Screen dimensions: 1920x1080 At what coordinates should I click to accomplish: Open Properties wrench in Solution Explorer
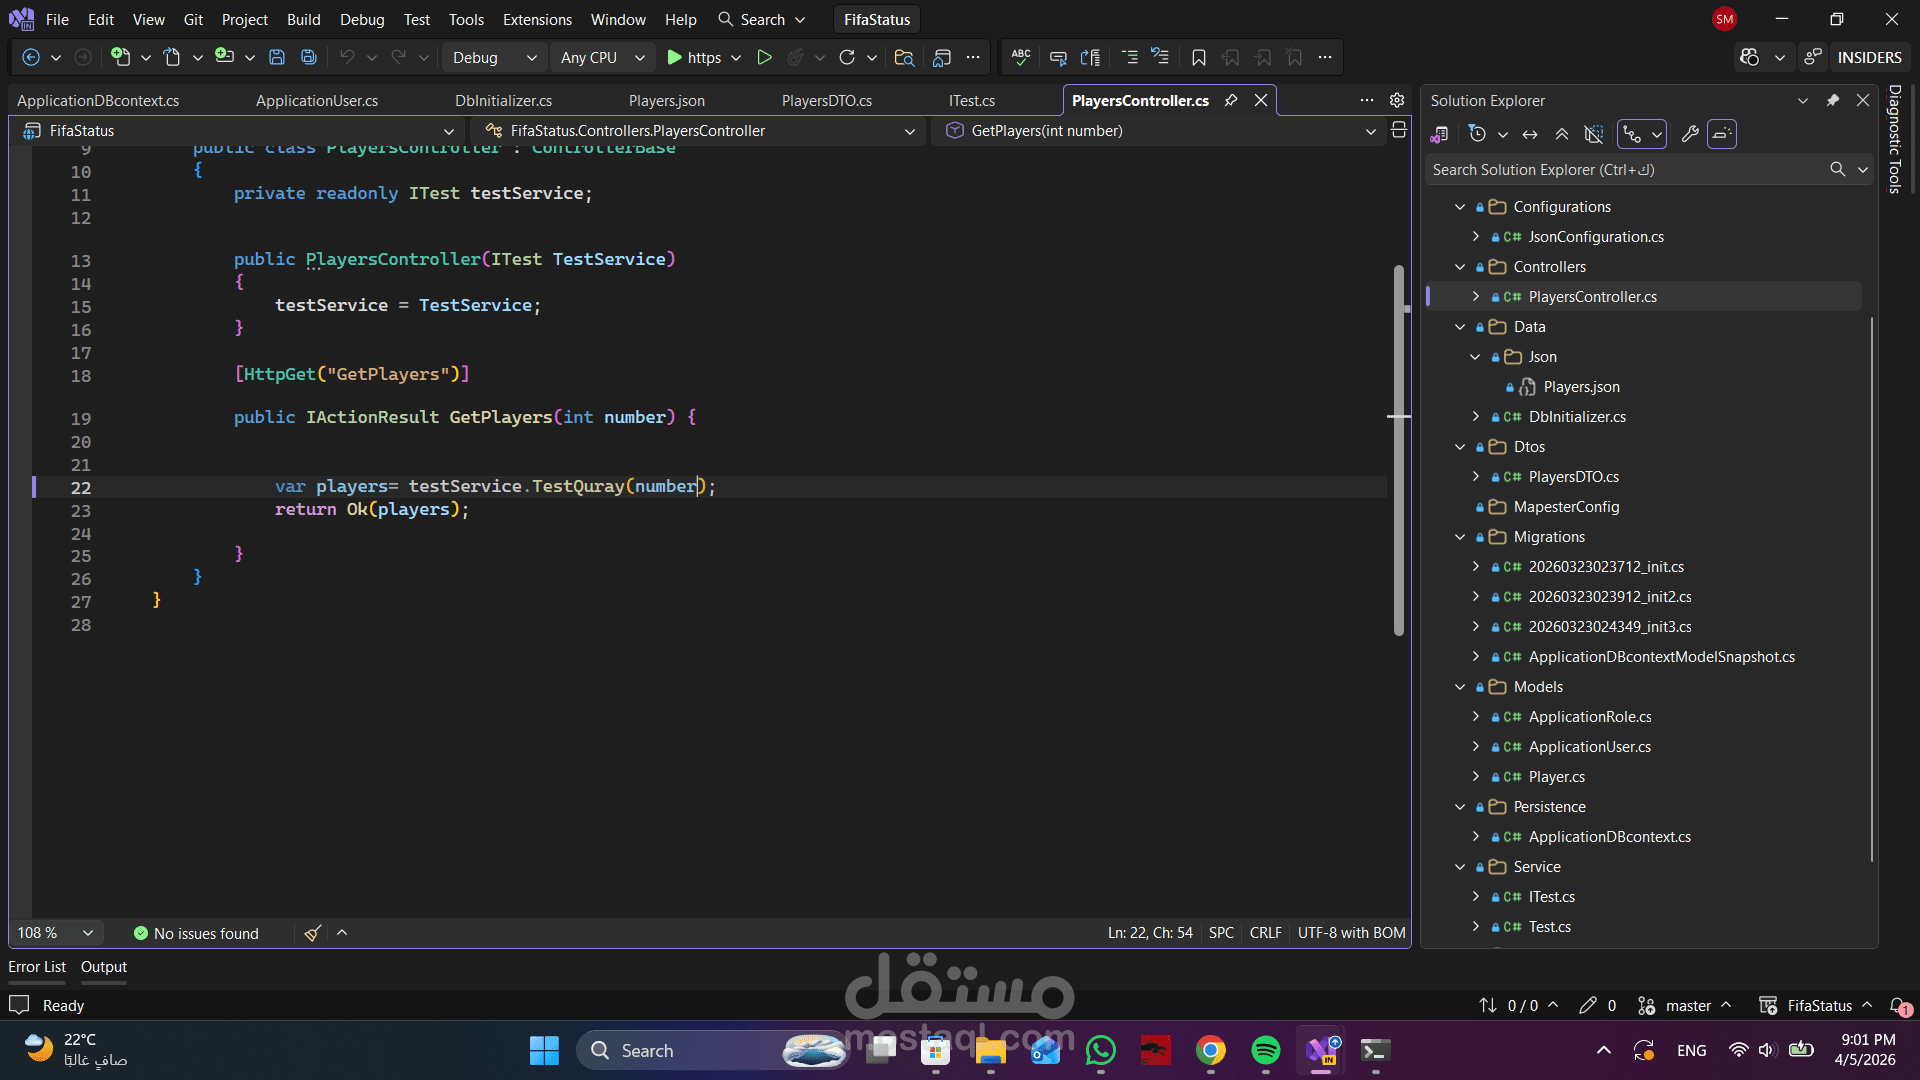[x=1690, y=134]
